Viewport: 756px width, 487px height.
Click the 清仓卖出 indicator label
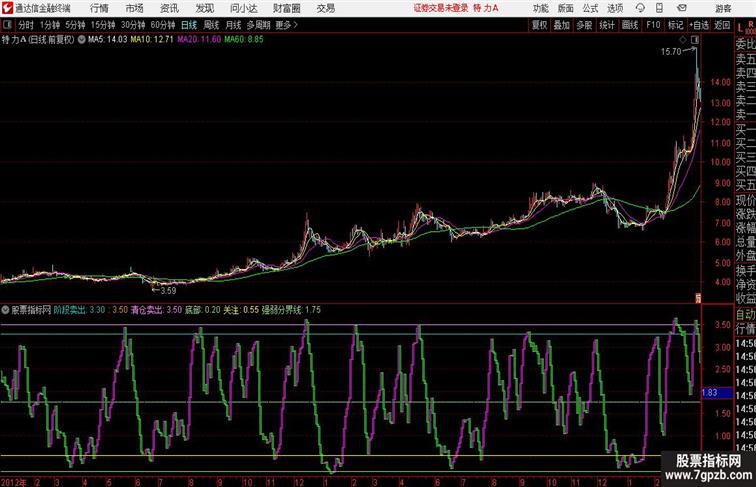coord(147,310)
